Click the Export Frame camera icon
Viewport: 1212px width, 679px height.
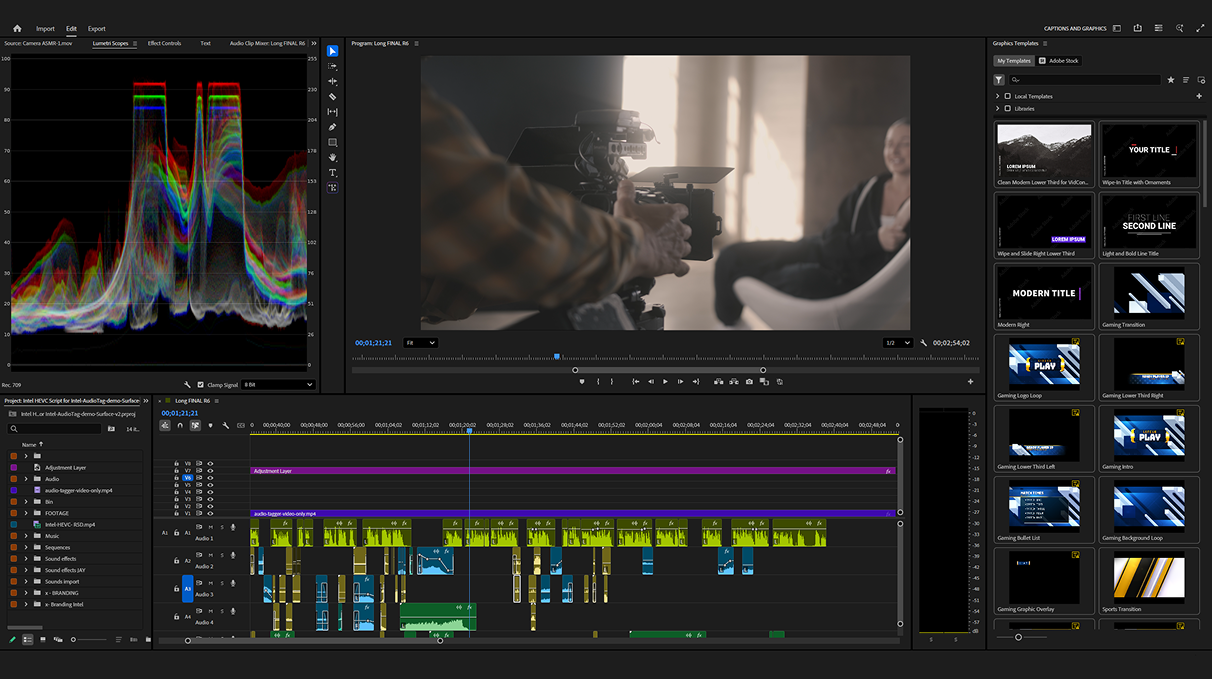click(749, 381)
